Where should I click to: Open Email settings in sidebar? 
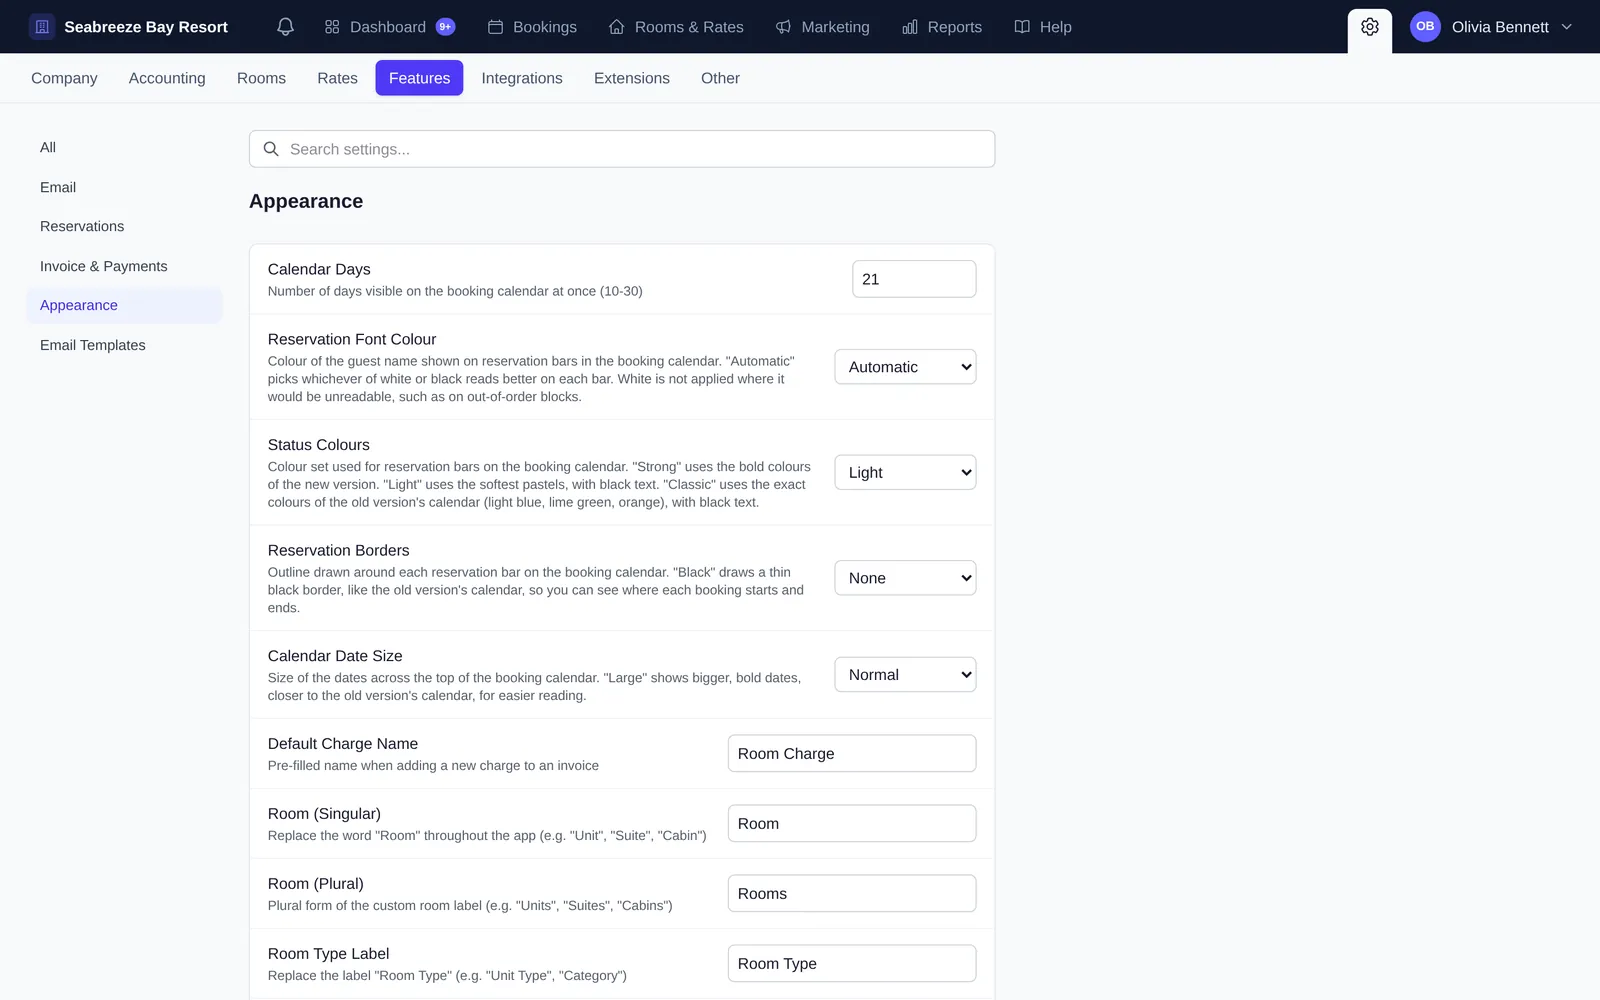click(x=124, y=187)
